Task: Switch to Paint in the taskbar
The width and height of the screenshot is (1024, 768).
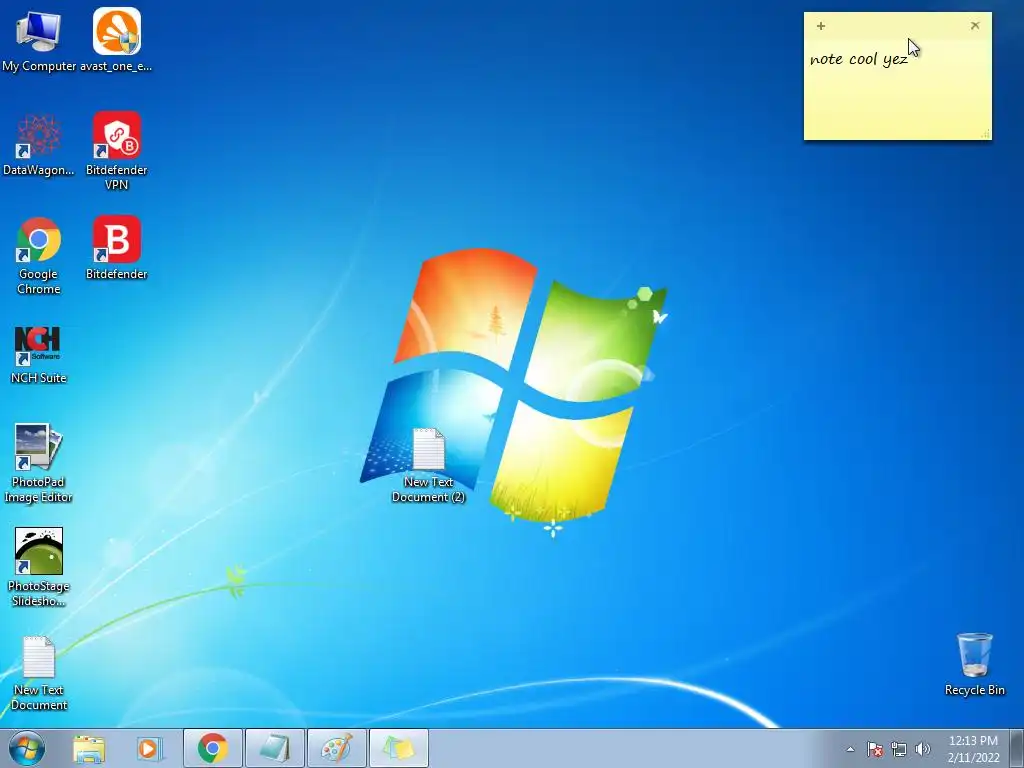Action: (x=336, y=748)
